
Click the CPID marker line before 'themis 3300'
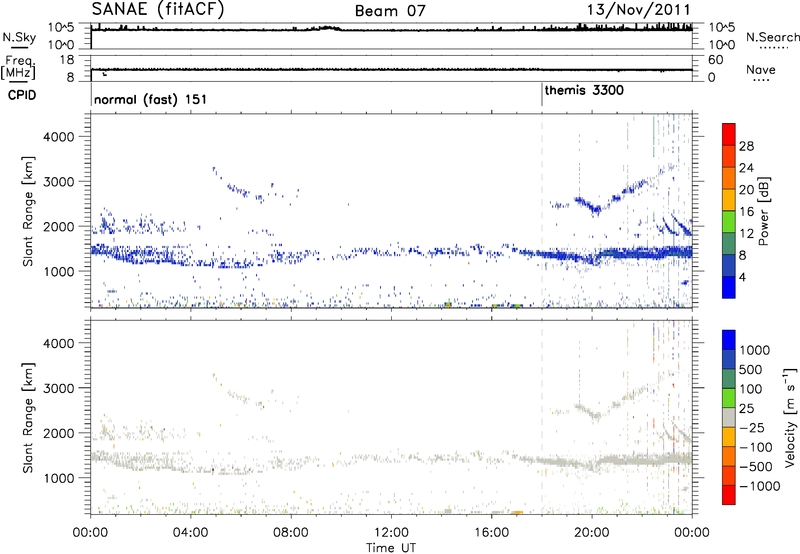[x=542, y=95]
